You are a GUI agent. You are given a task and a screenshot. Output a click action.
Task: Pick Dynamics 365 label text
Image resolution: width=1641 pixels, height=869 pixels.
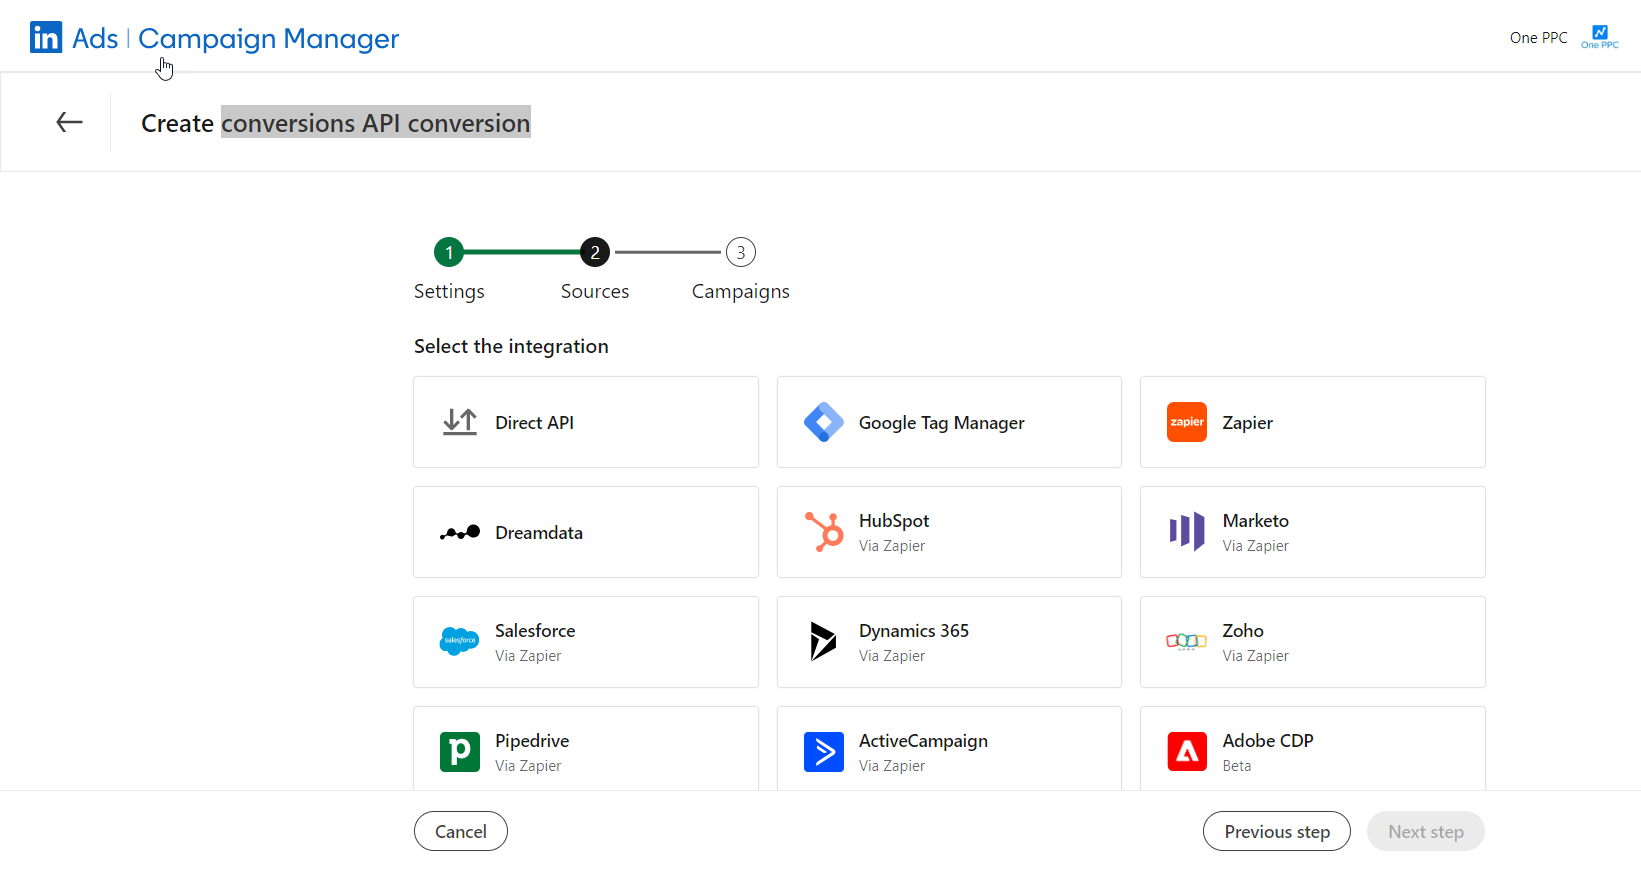(x=914, y=631)
